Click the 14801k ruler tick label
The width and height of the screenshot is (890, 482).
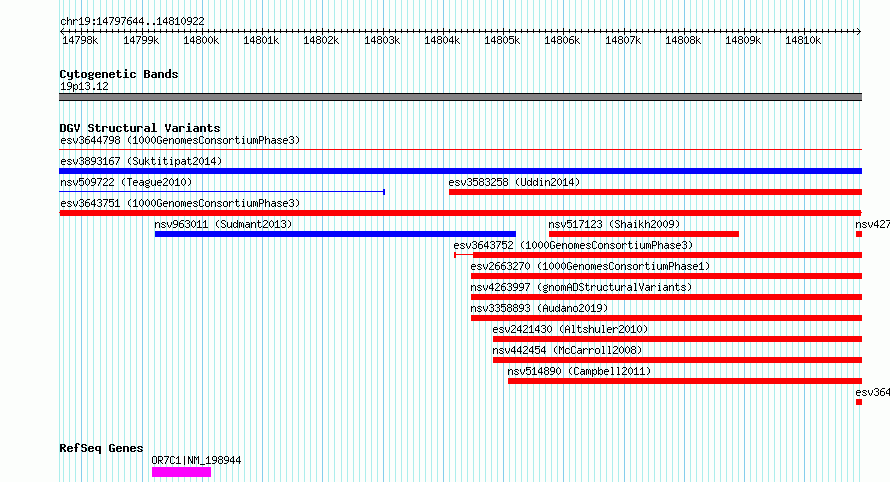click(x=261, y=41)
